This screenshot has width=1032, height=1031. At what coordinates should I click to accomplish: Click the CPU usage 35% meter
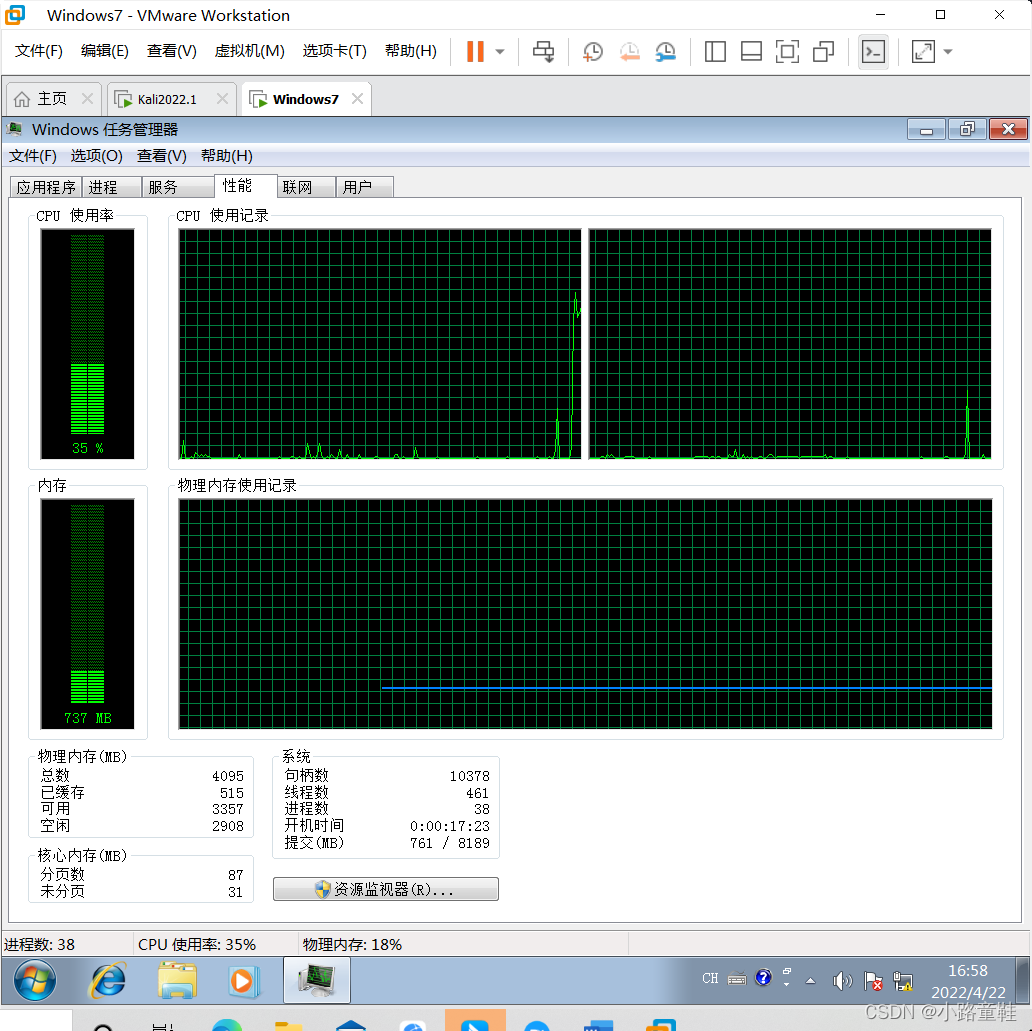88,344
